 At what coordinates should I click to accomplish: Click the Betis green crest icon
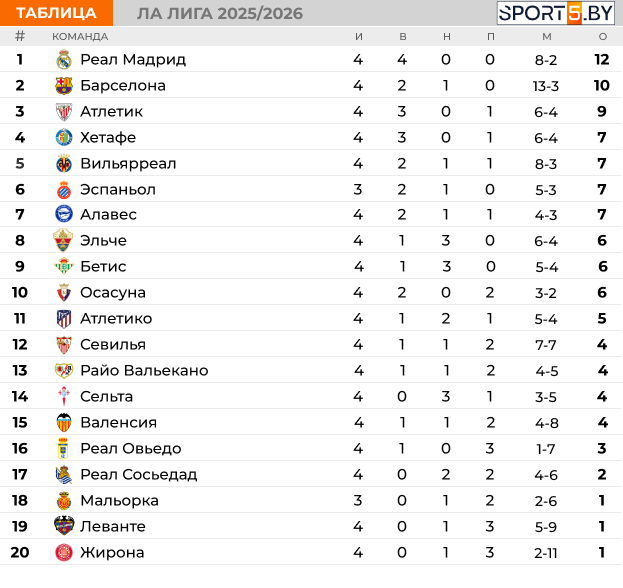(64, 266)
